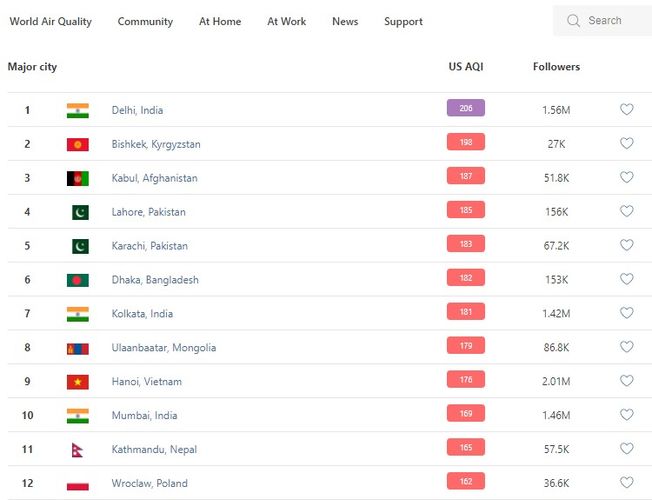
Task: Open Ulaanbaatar, Mongolia city page
Action: pyautogui.click(x=164, y=348)
